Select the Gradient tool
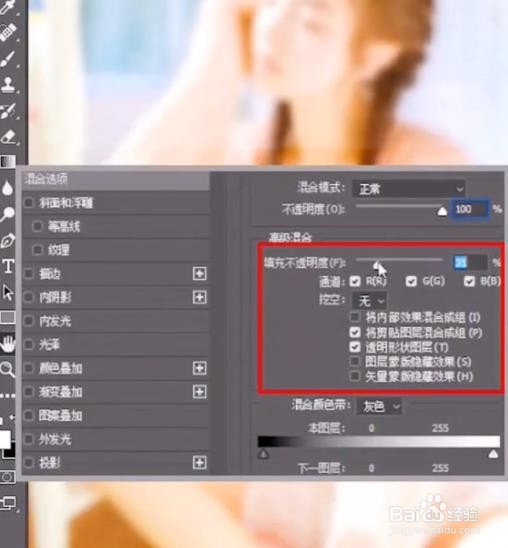Image resolution: width=508 pixels, height=548 pixels. 8,161
